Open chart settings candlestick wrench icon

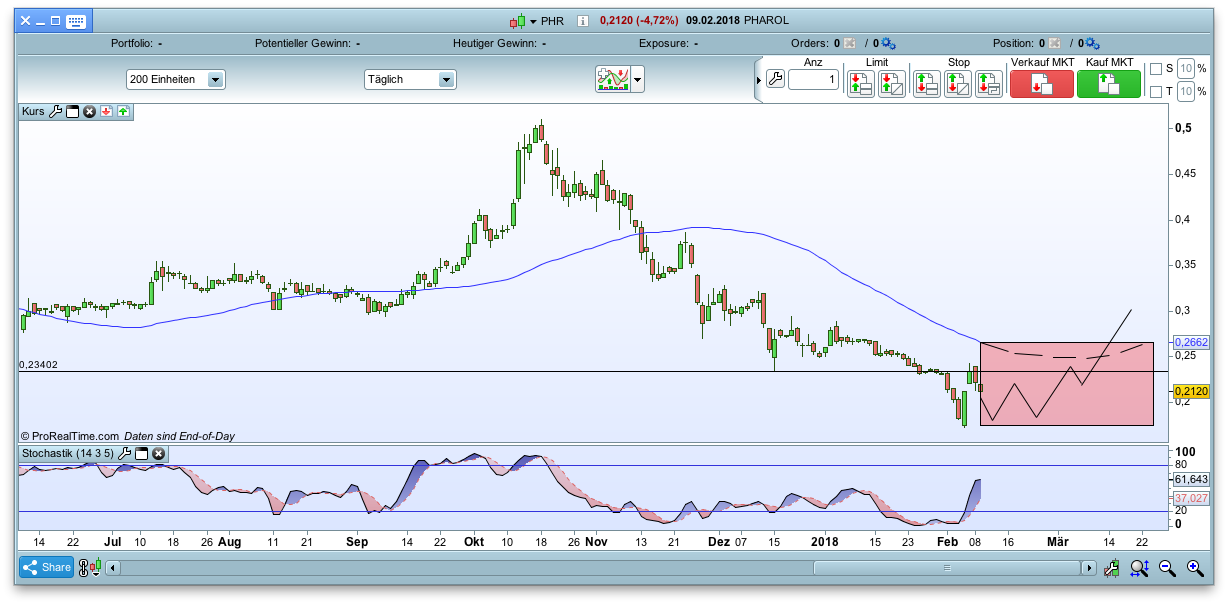[1111, 568]
